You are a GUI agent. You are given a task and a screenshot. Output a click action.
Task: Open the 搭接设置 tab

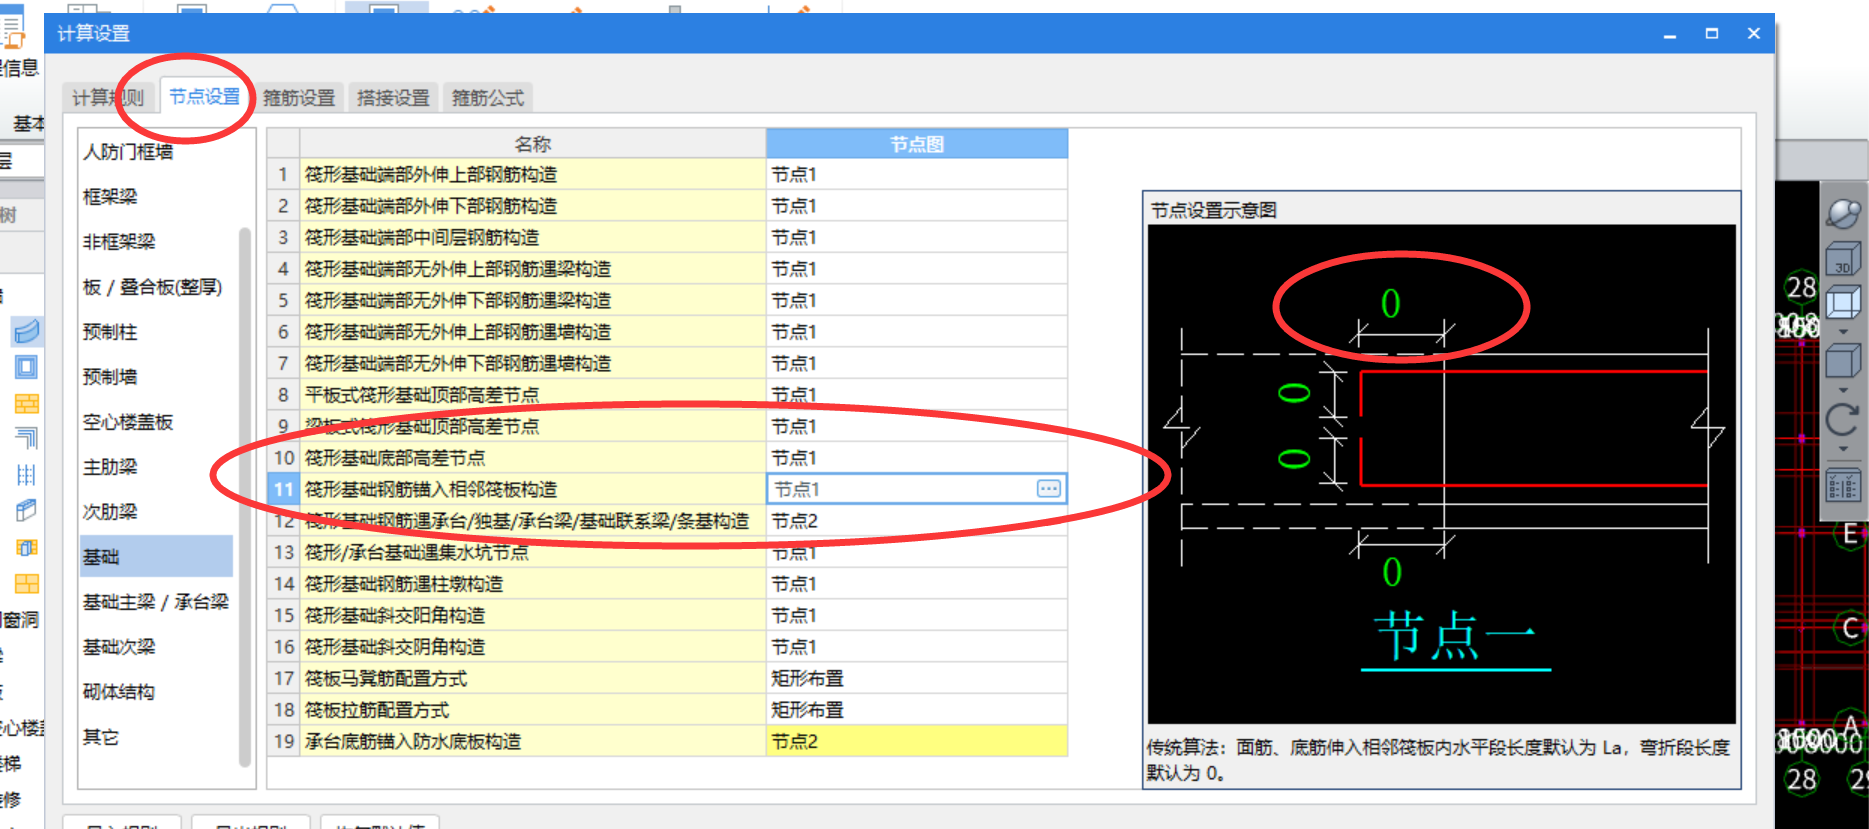coord(393,98)
